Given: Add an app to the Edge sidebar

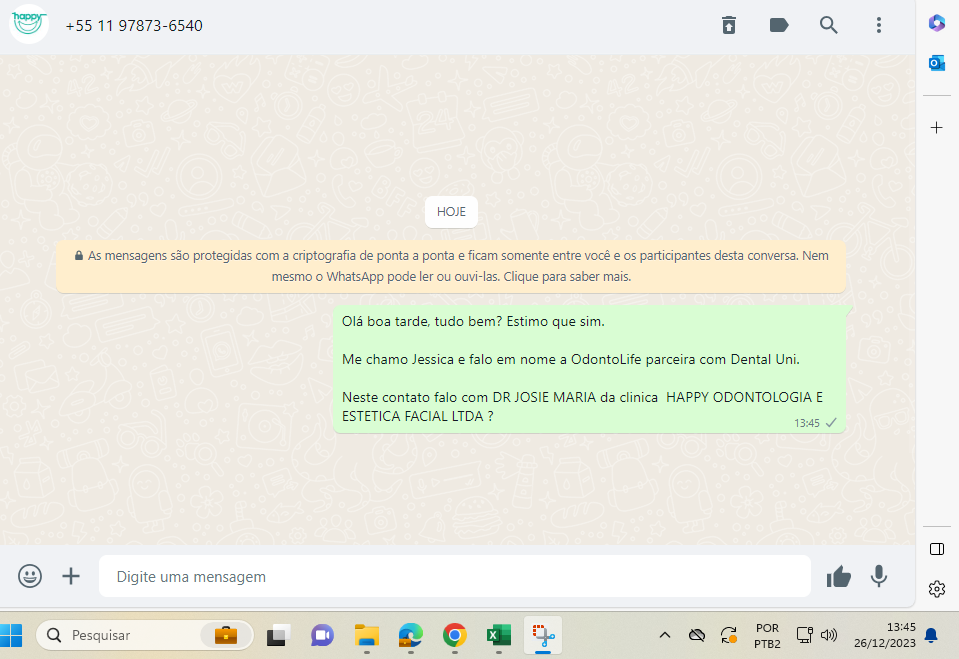Looking at the screenshot, I should coord(936,127).
